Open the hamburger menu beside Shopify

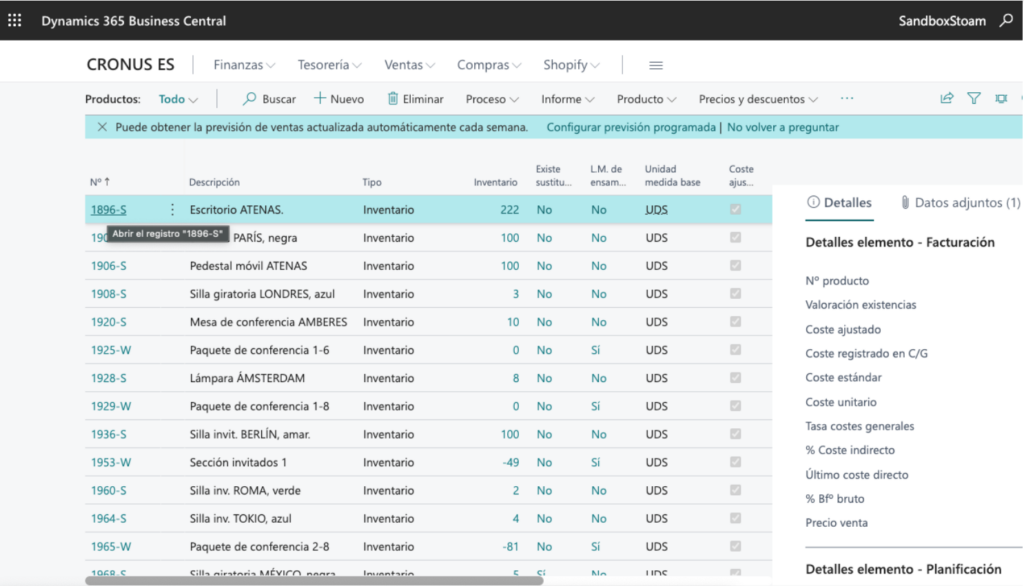(656, 65)
